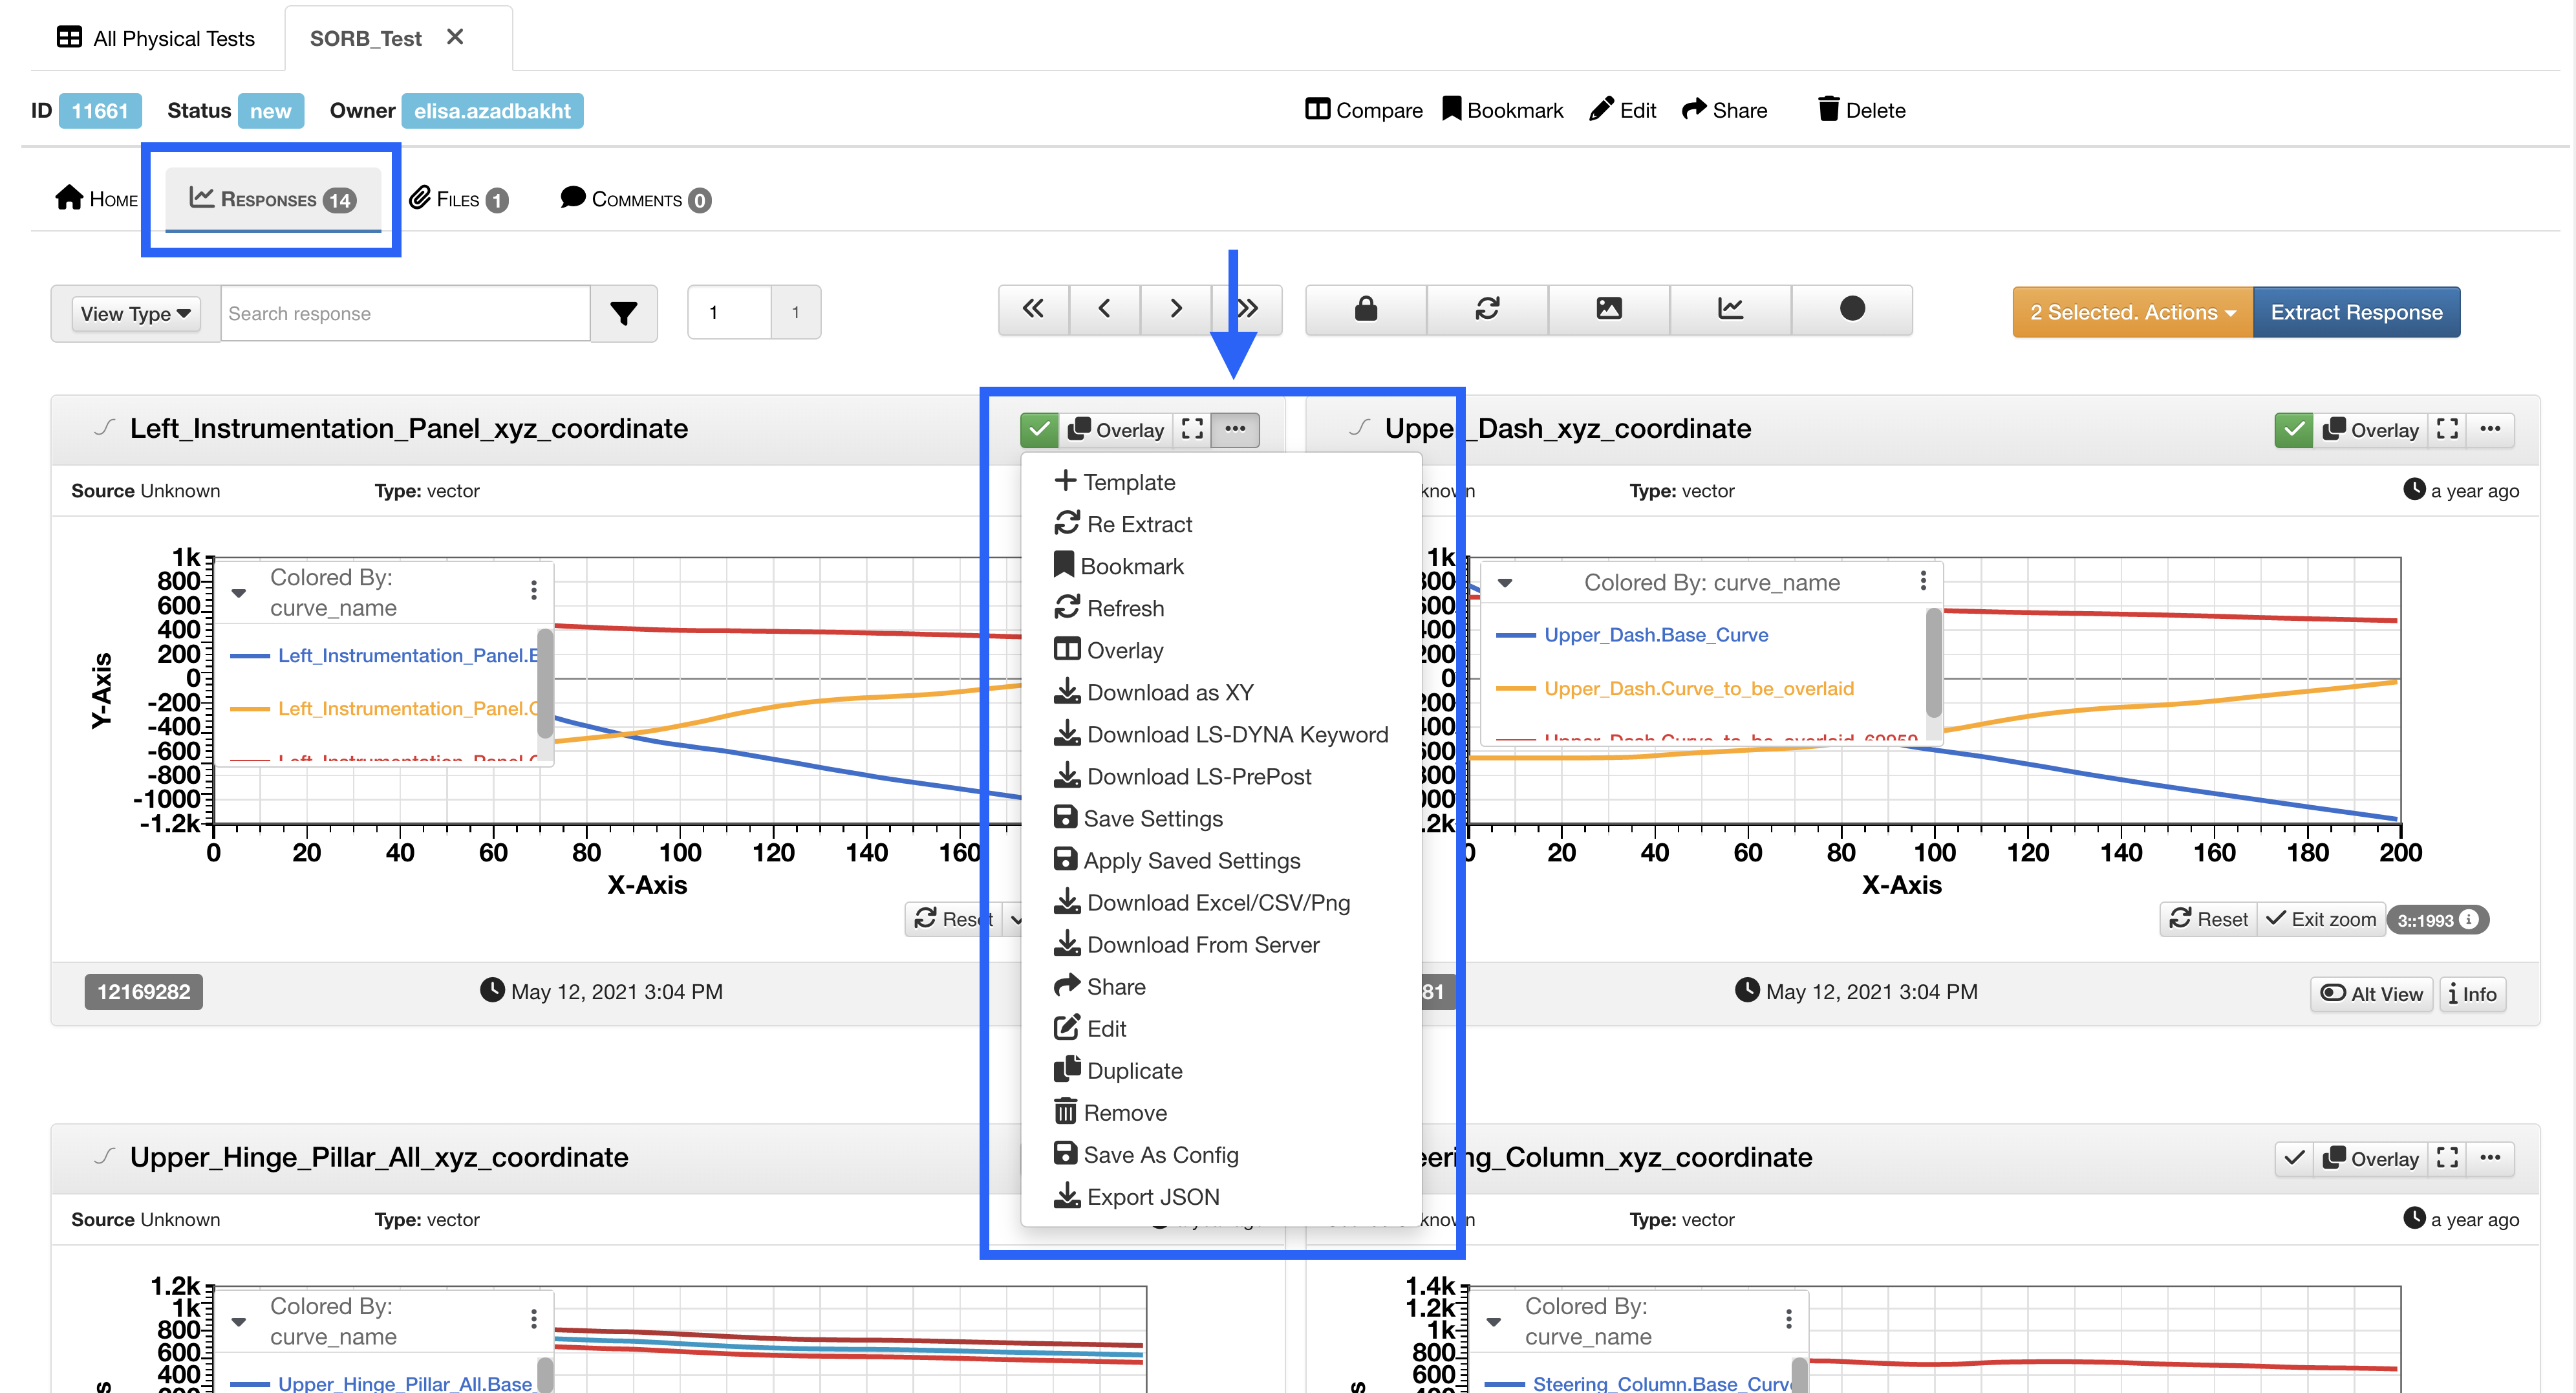Toggle Alt View on Upper_Dash card
The image size is (2576, 1393).
coord(2371,993)
